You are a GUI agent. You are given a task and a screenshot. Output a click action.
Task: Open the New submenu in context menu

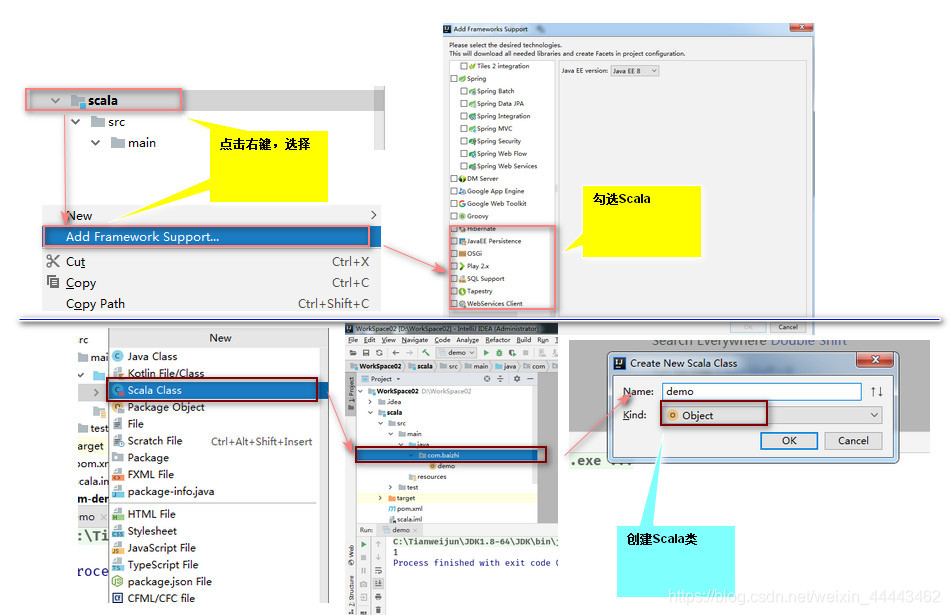tap(211, 216)
